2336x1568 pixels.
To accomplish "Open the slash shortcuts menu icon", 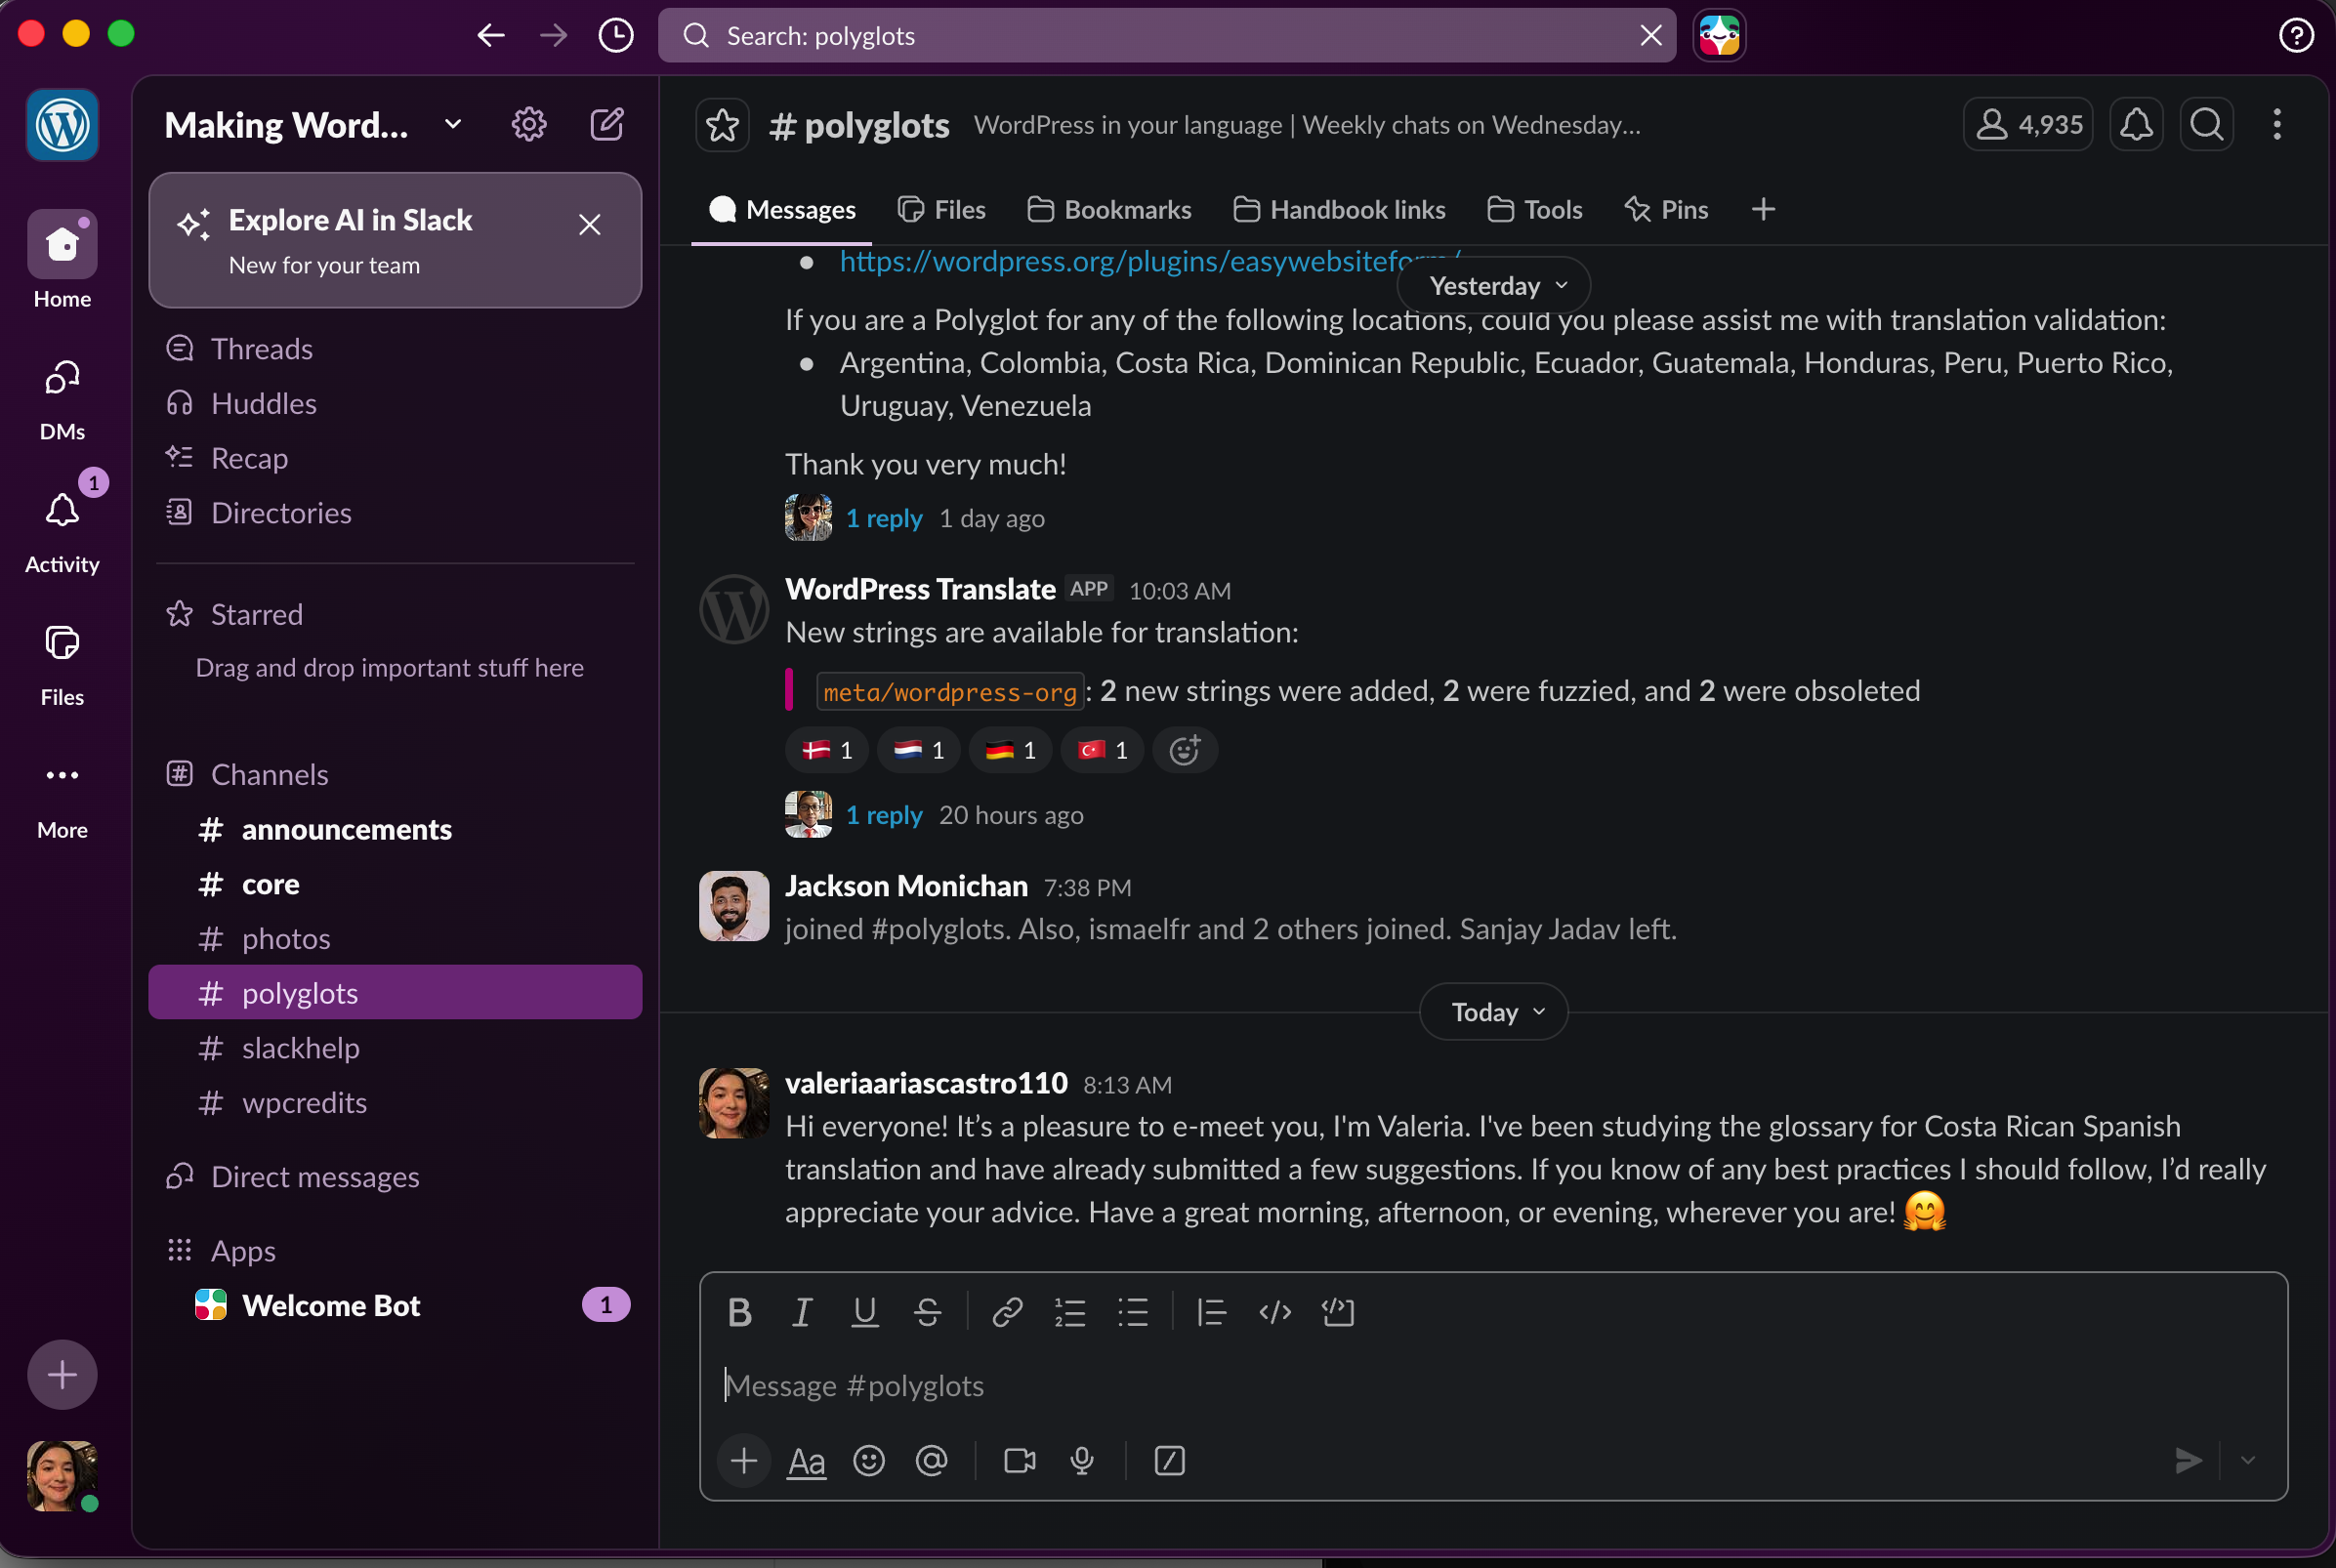I will tap(1169, 1461).
